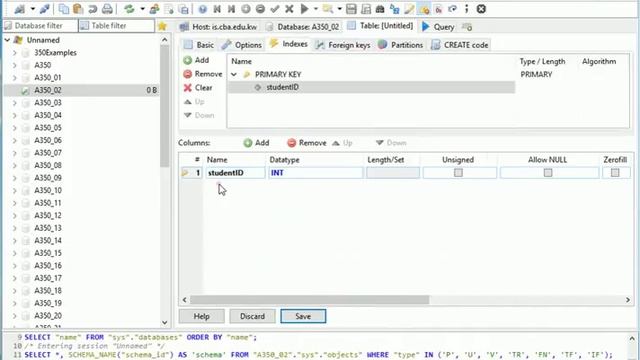Expand the A350_17 database node
Screen dimensions: 640x360
tap(15, 278)
